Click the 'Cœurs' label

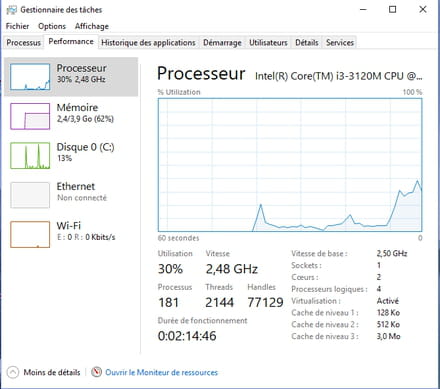[x=305, y=277]
